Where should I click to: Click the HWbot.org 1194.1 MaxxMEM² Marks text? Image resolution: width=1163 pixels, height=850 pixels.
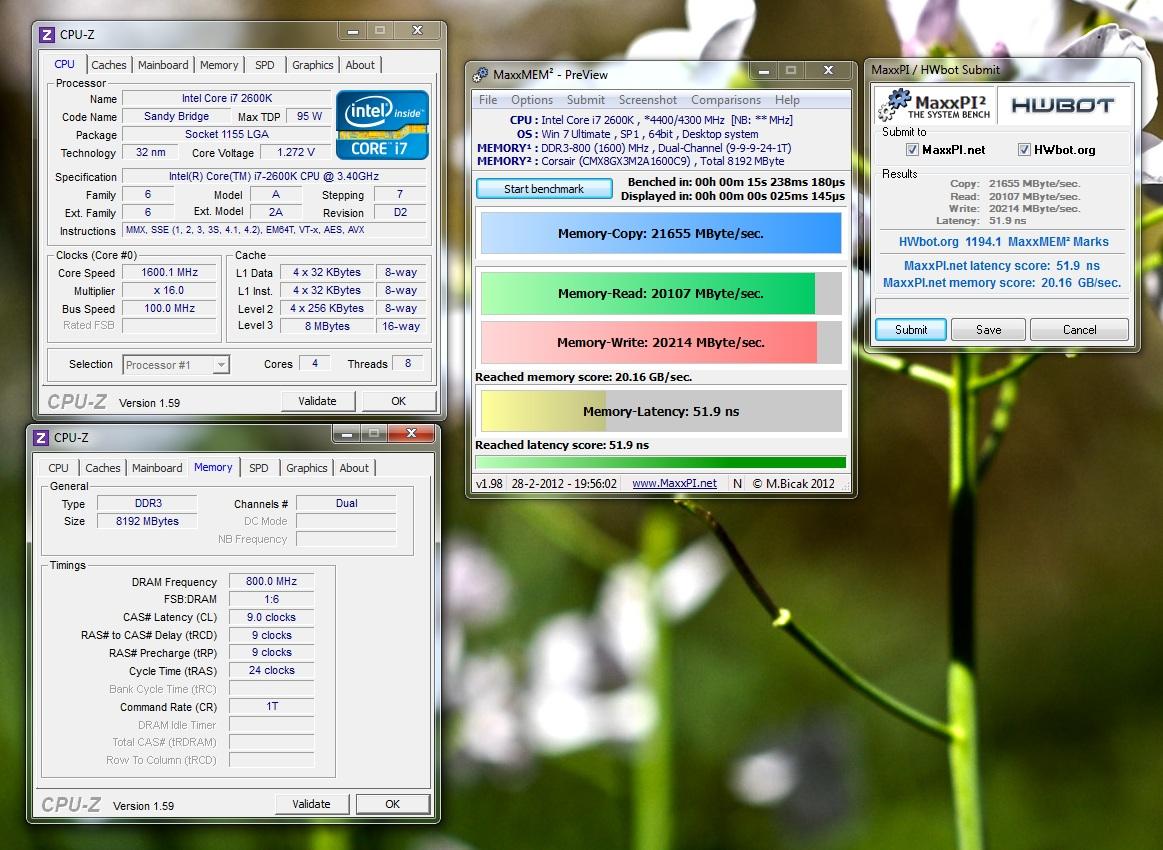click(x=1003, y=242)
